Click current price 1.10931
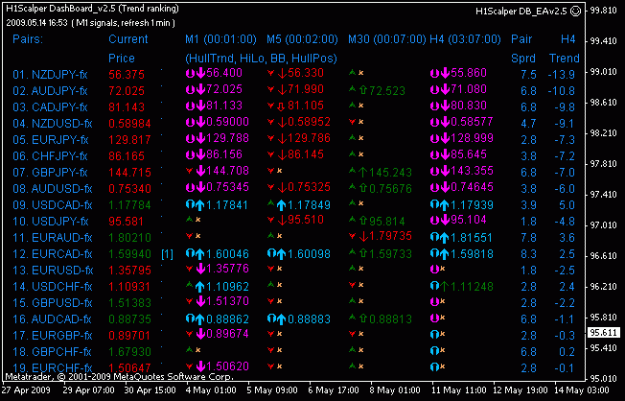625x401 pixels. 130,287
